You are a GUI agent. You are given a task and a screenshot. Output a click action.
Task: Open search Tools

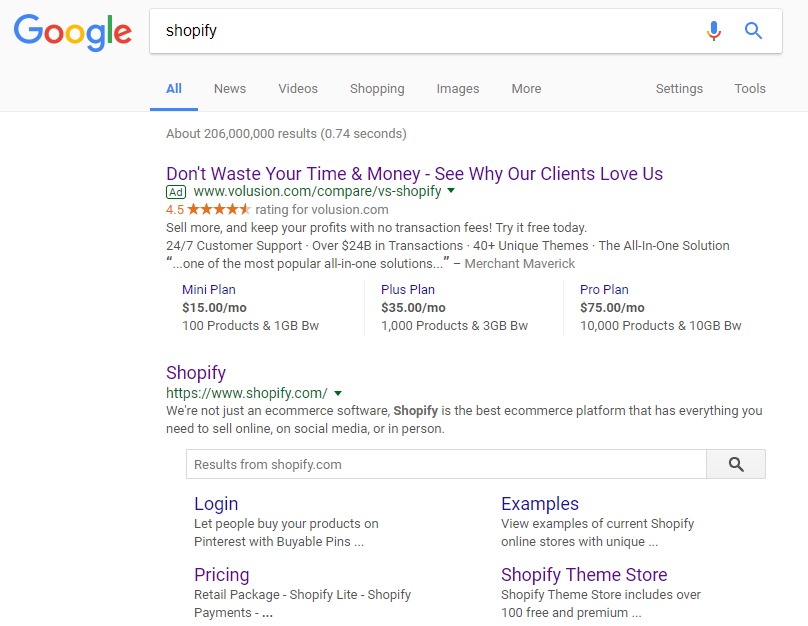750,89
